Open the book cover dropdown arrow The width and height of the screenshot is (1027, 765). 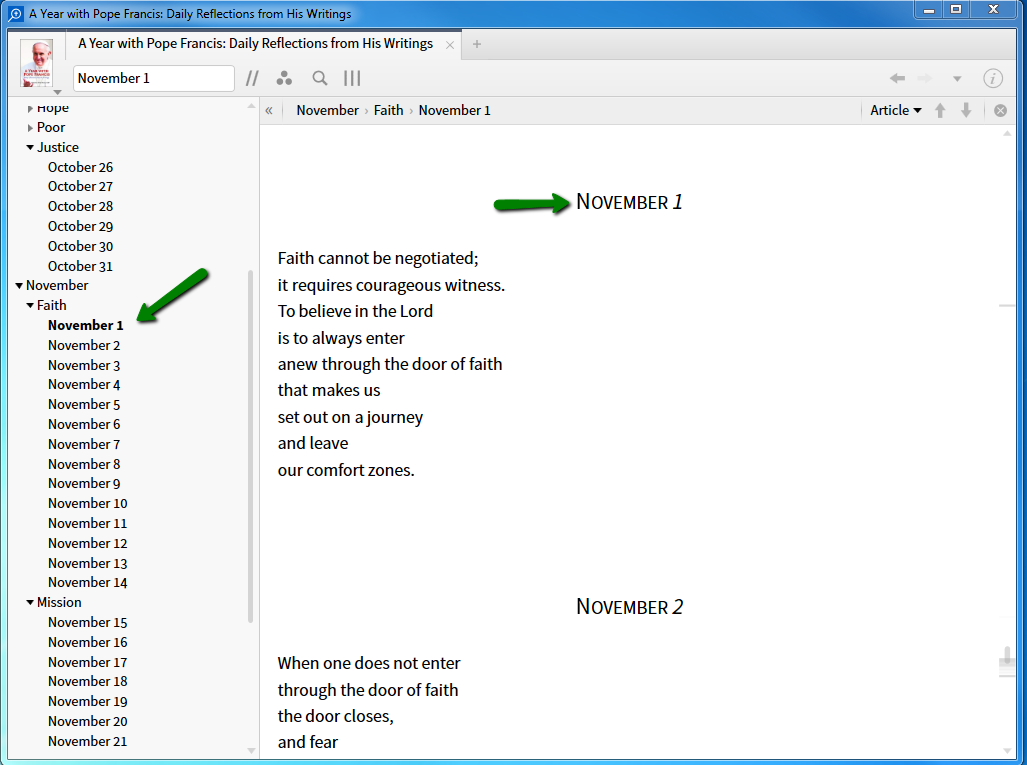coord(58,92)
